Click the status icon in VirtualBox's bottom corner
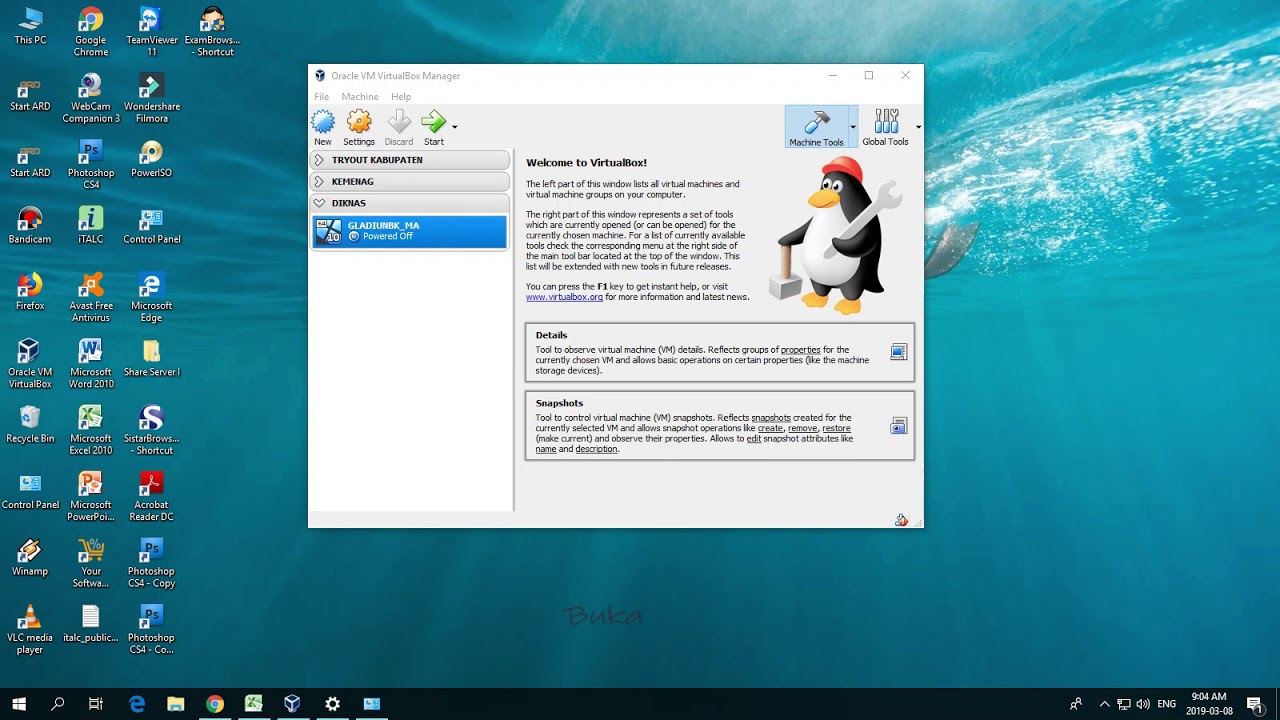Image resolution: width=1280 pixels, height=720 pixels. click(x=901, y=520)
